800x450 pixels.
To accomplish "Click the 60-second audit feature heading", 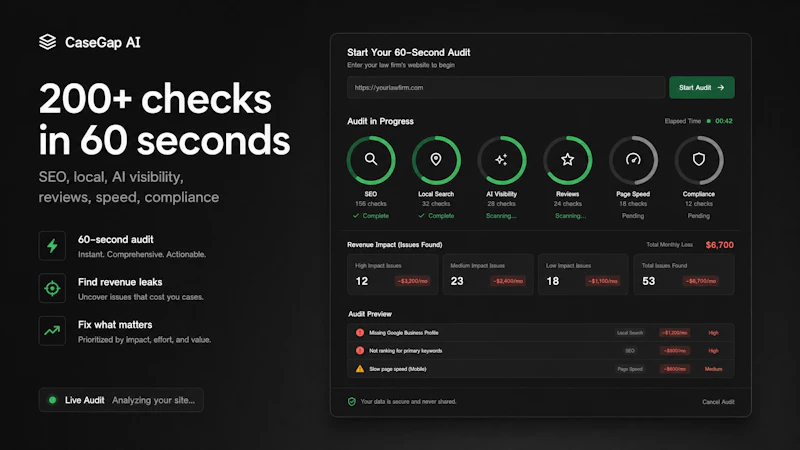I will (115, 239).
